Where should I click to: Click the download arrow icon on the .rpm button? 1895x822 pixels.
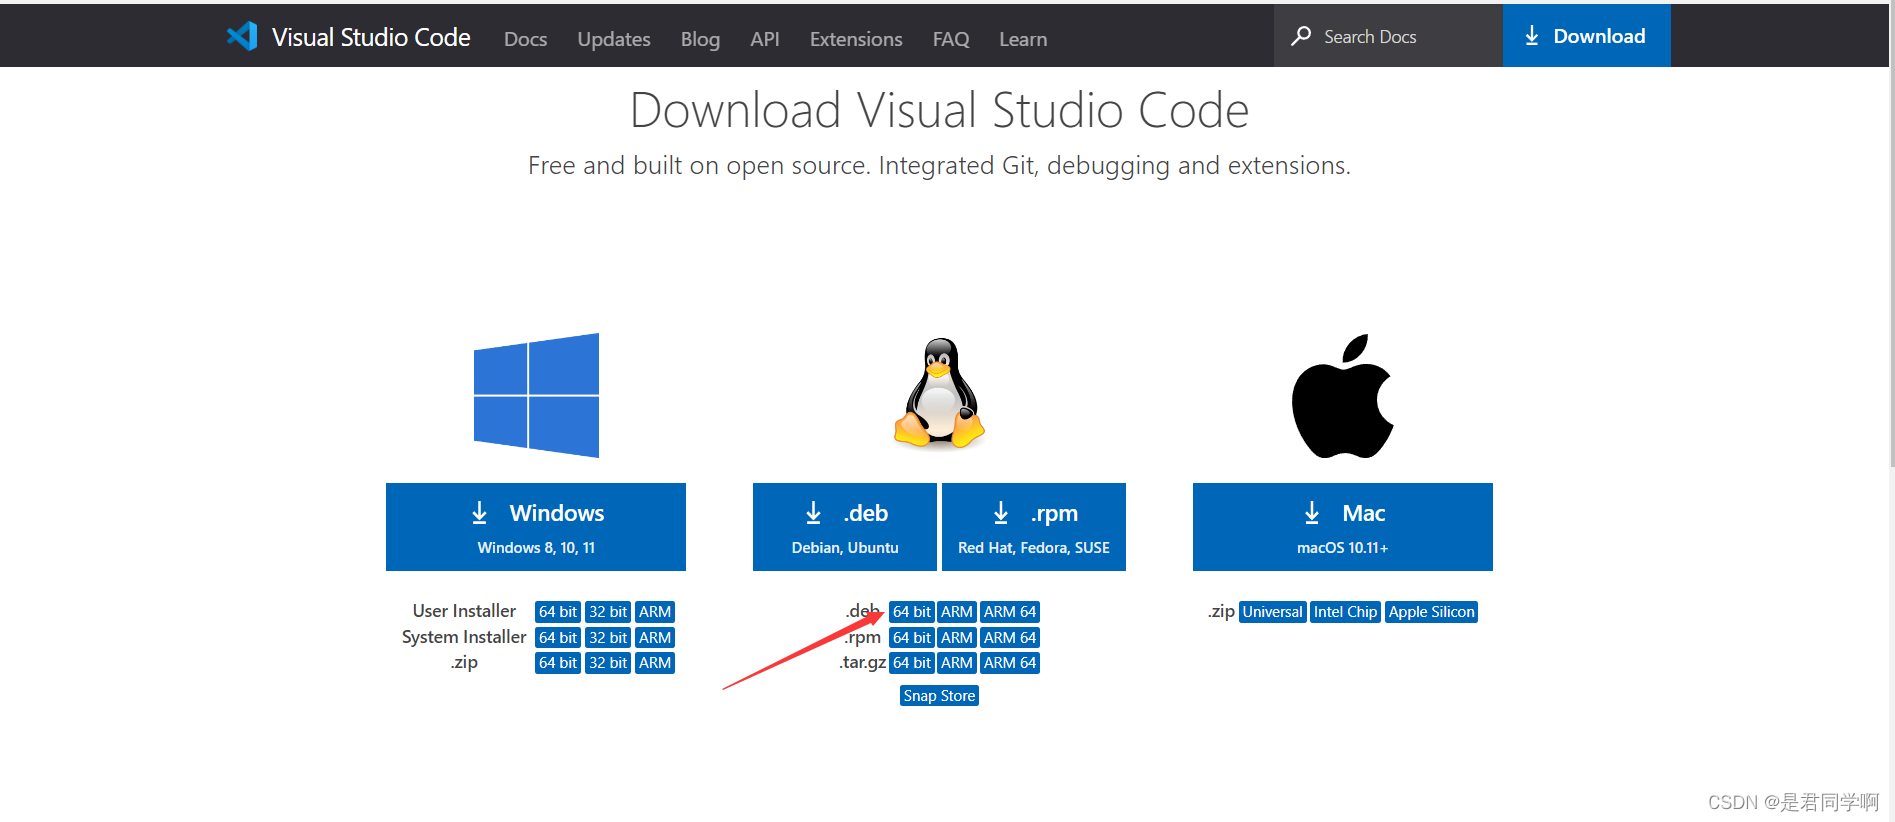pos(1001,513)
